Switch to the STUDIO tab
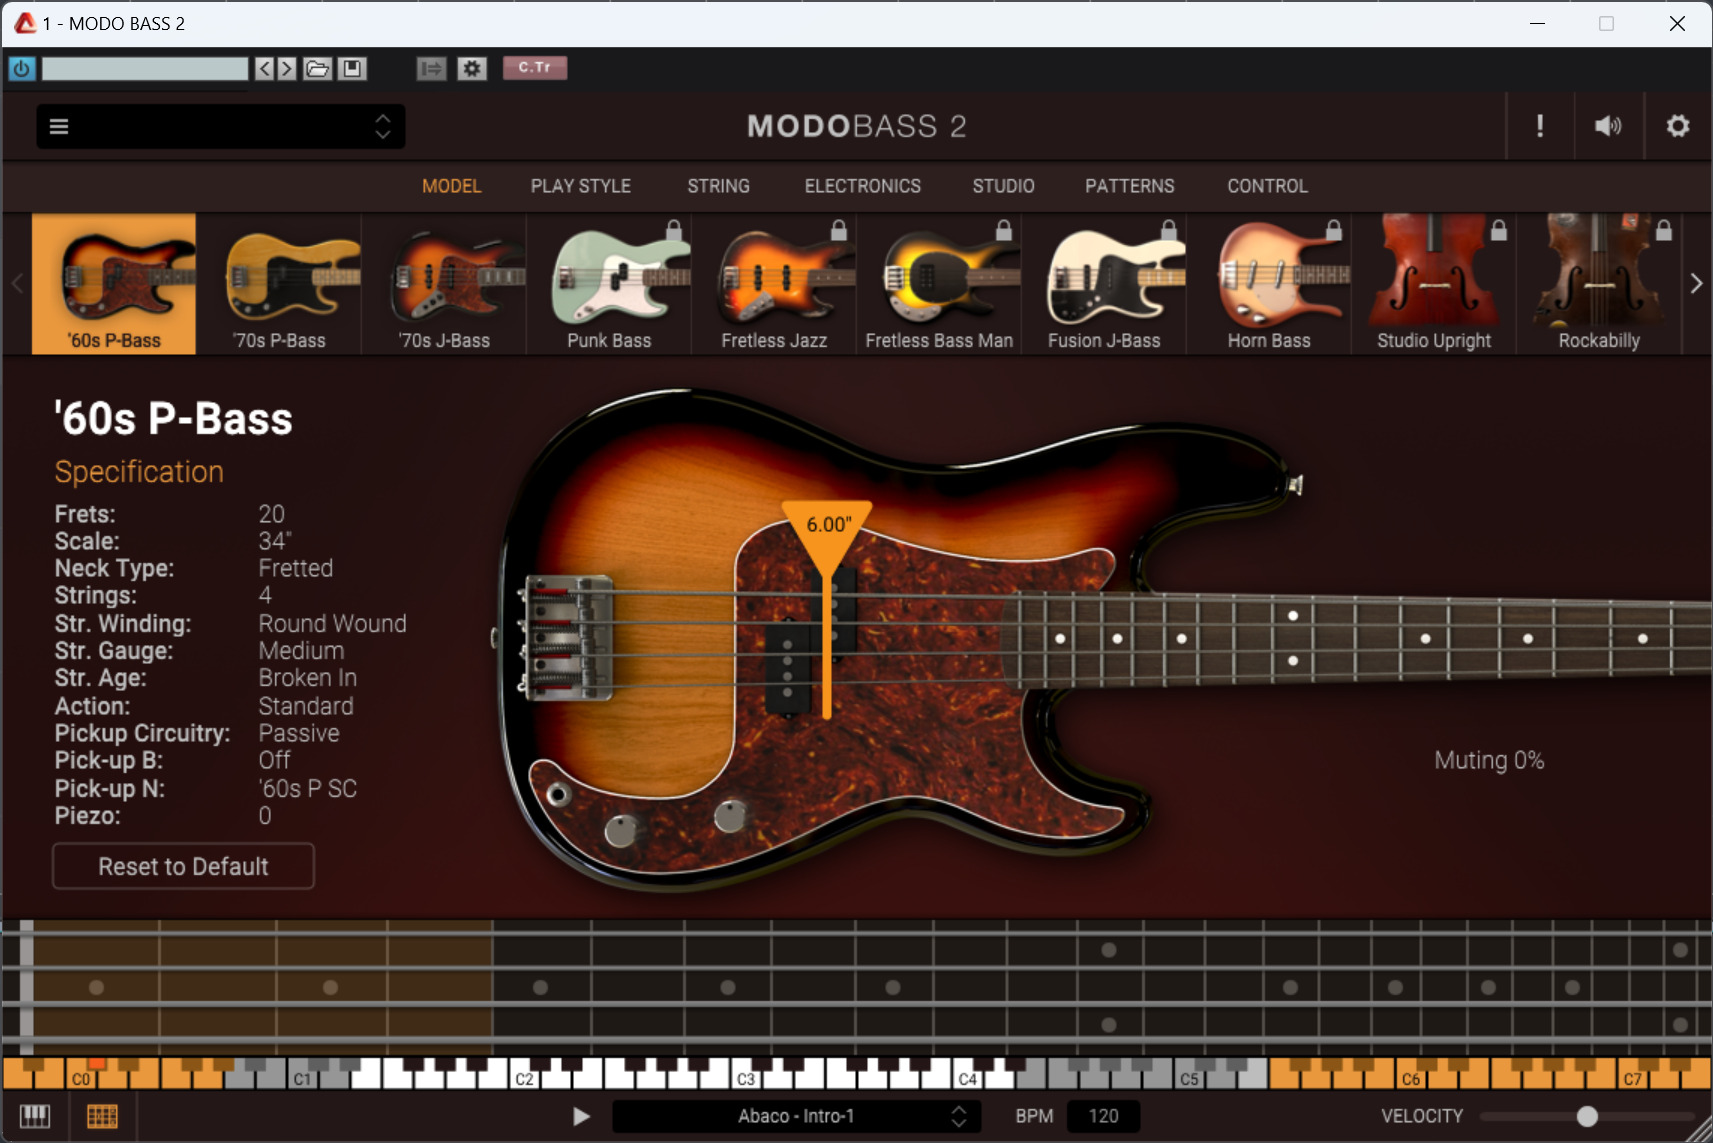 point(1003,186)
